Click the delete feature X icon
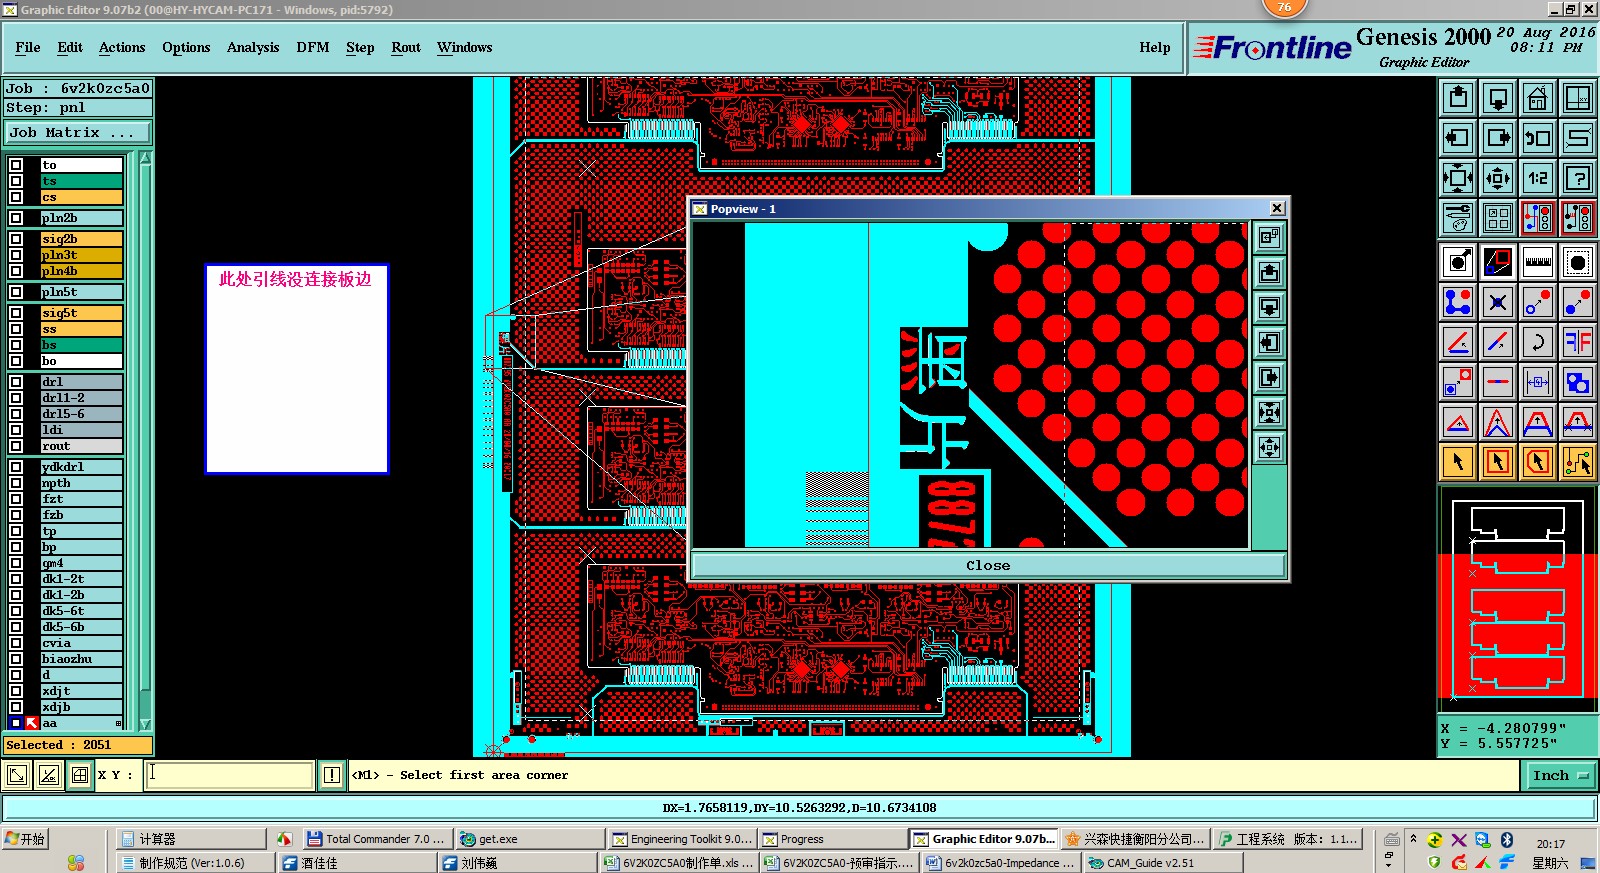 (1498, 302)
